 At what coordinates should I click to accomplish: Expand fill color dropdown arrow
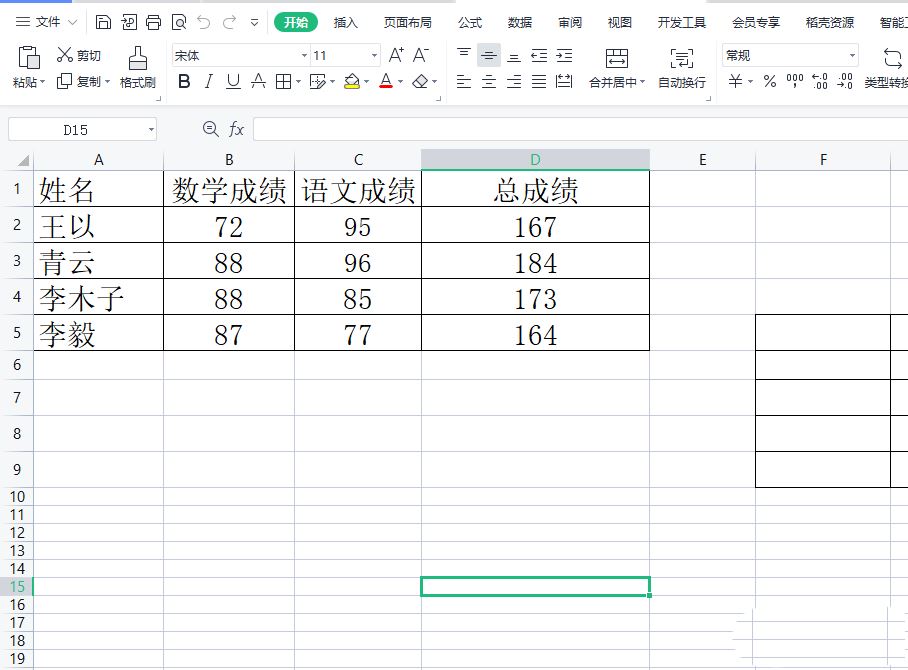[x=367, y=82]
